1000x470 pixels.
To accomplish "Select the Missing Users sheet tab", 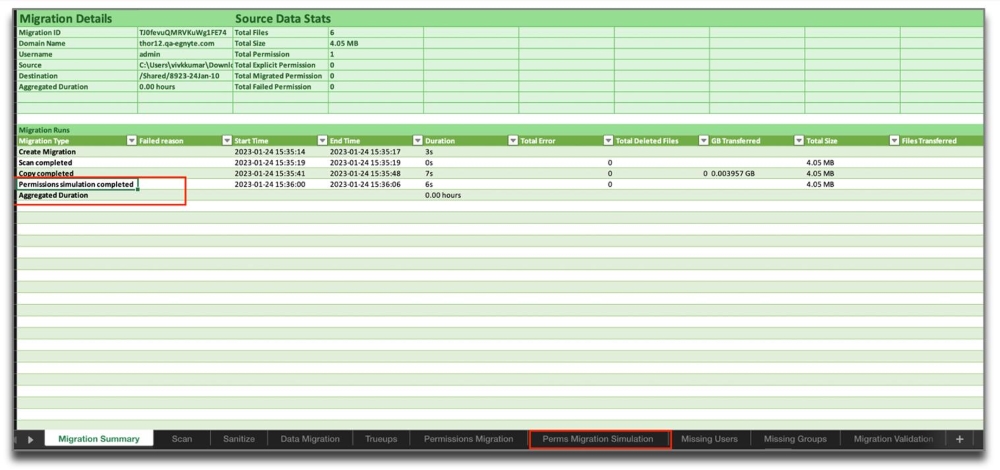I will (x=709, y=439).
